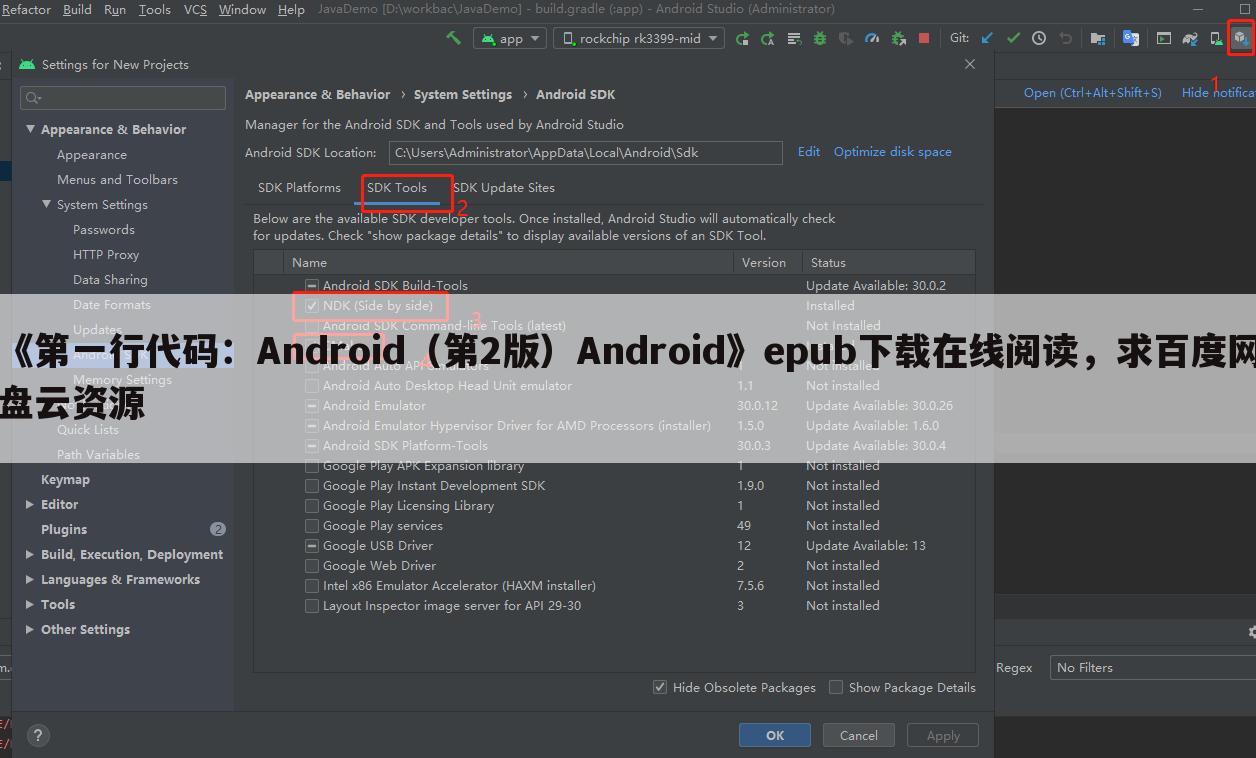Expand the Tools settings node
Screen dimensions: 1256x758
30,604
